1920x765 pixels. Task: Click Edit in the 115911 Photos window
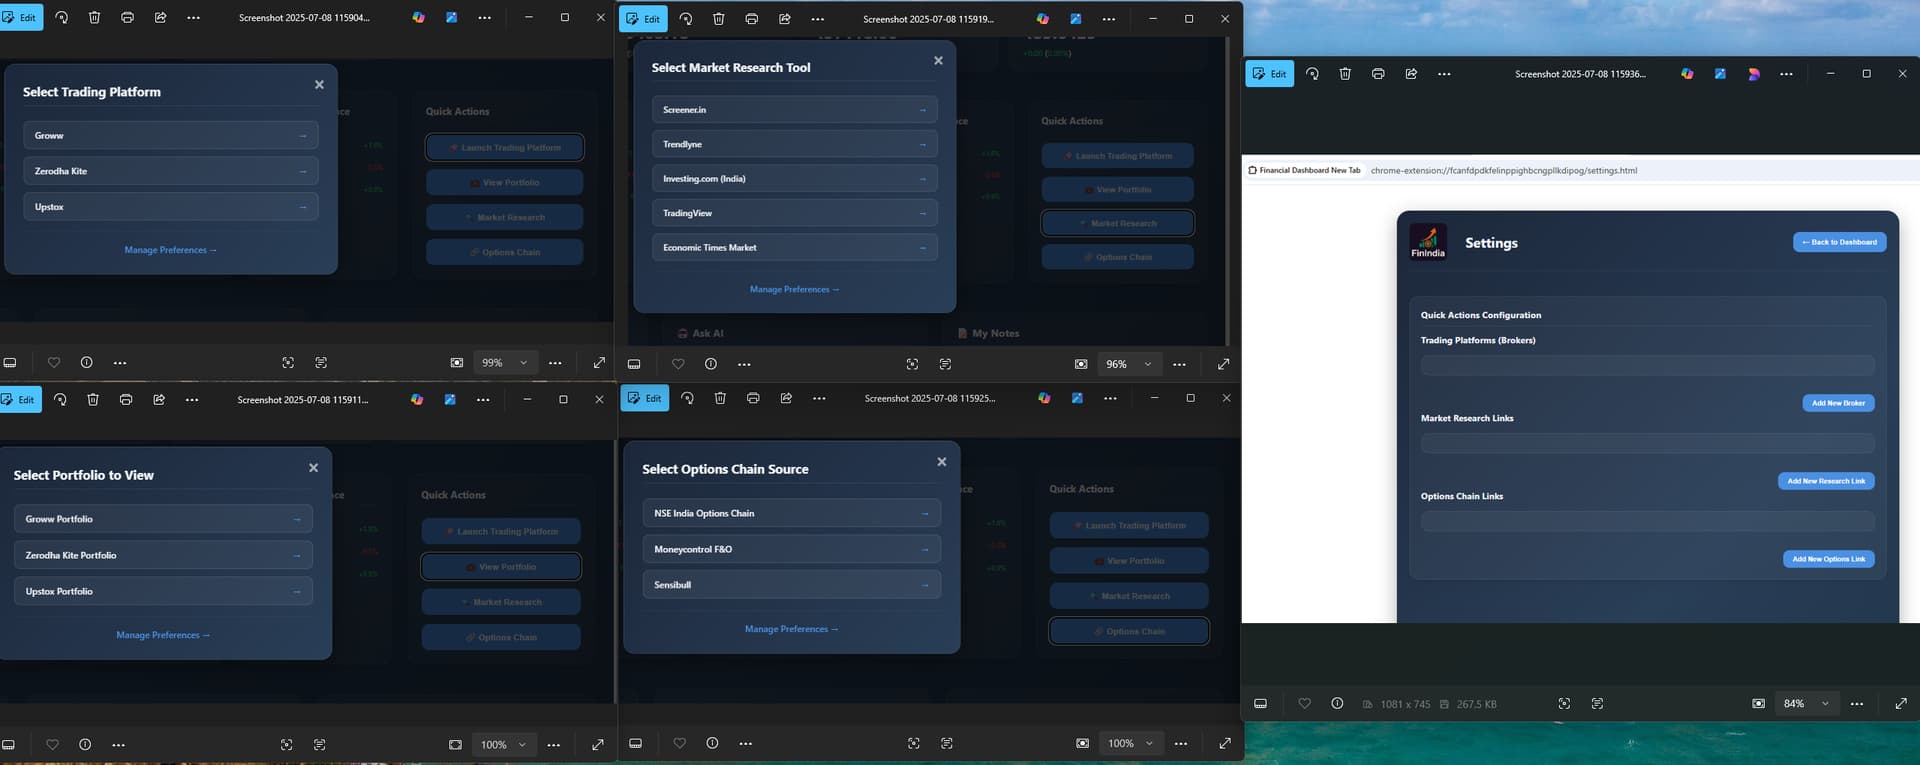[20, 400]
